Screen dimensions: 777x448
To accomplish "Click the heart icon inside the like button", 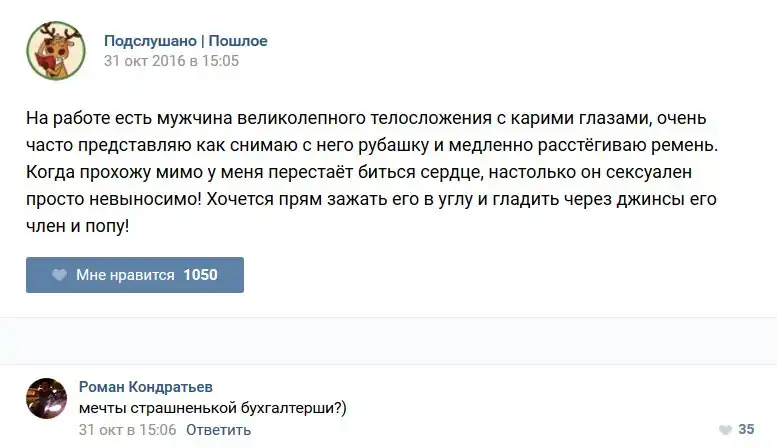I will [x=59, y=275].
